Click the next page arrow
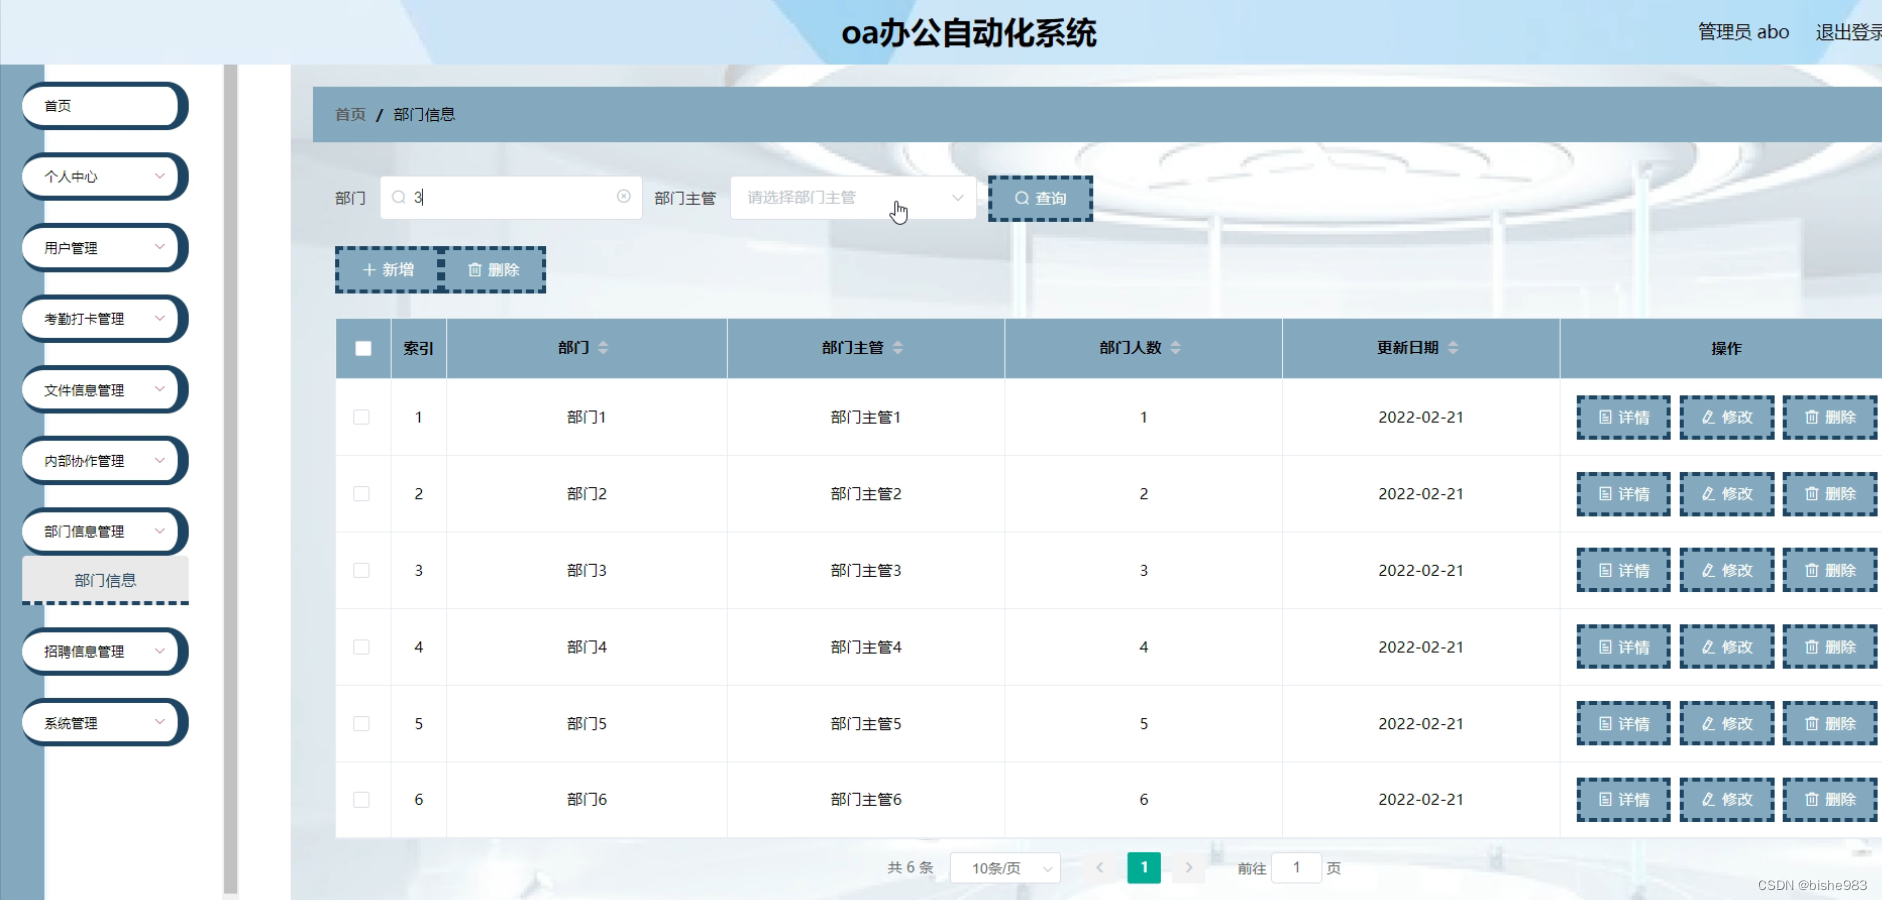This screenshot has width=1882, height=900. click(x=1189, y=868)
